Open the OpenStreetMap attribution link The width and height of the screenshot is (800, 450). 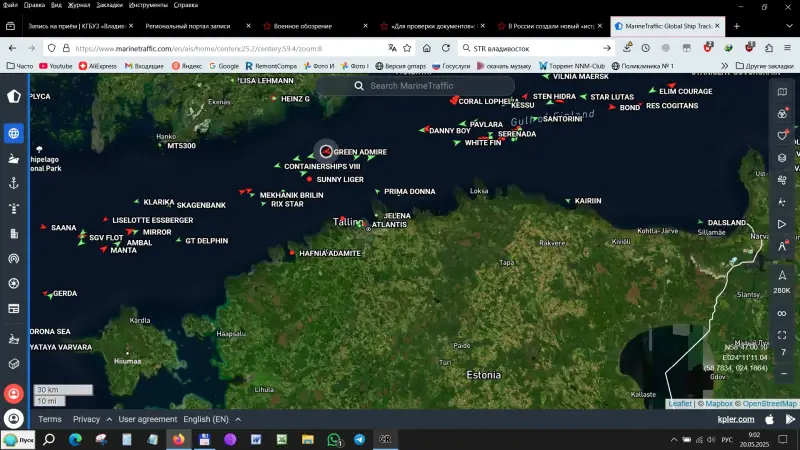coord(769,404)
